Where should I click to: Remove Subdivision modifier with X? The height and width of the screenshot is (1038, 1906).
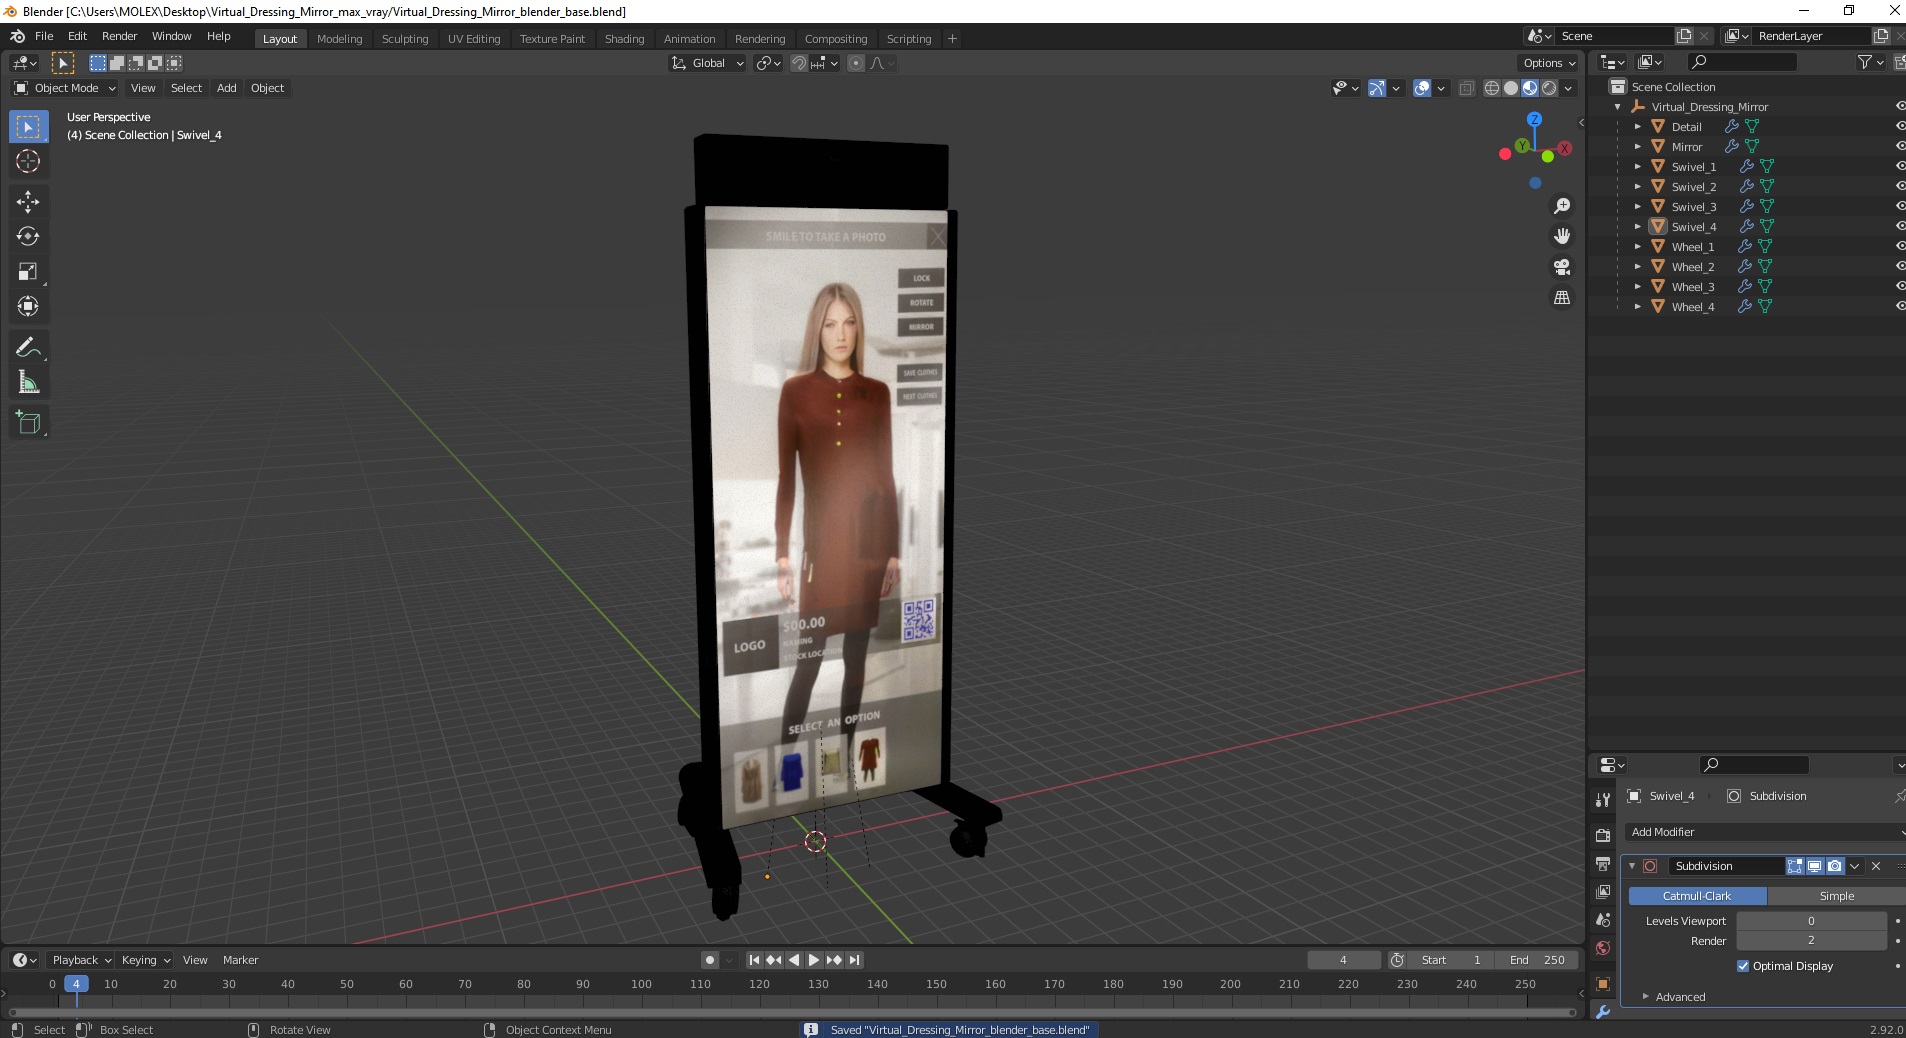pos(1876,866)
